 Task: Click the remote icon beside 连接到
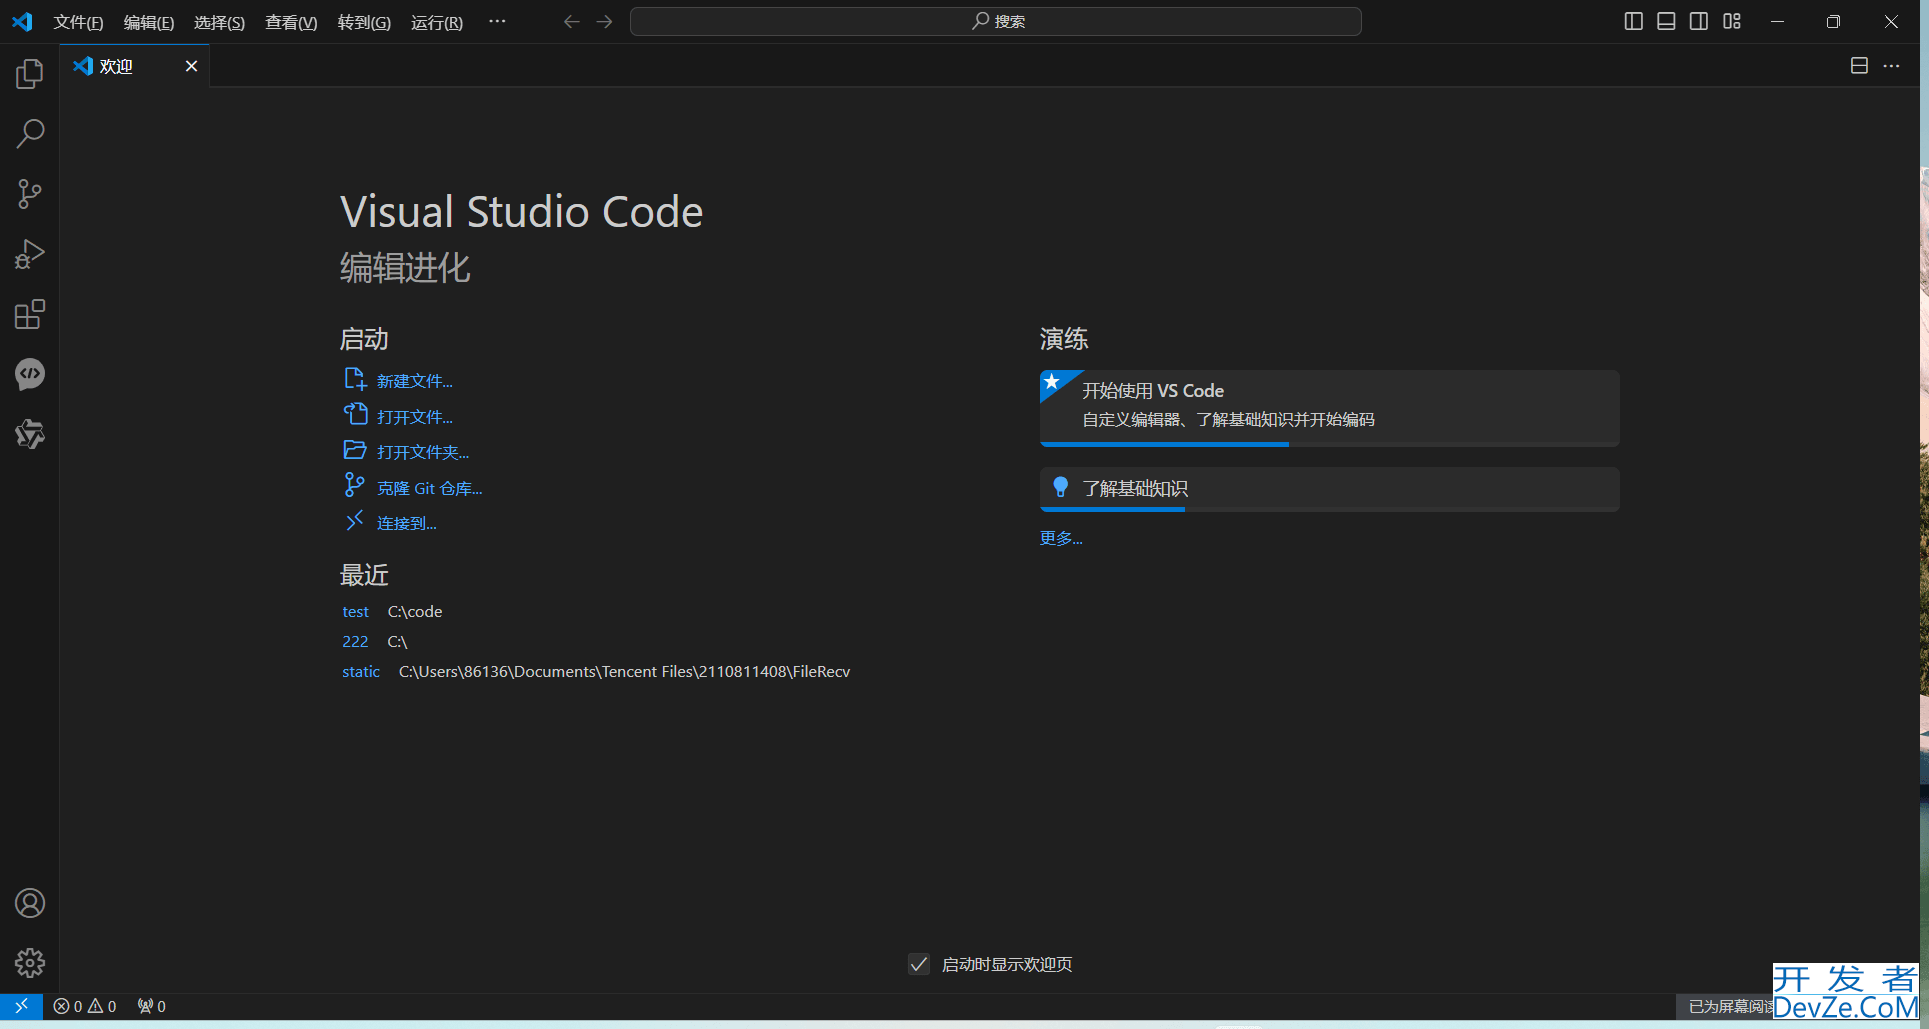coord(355,520)
